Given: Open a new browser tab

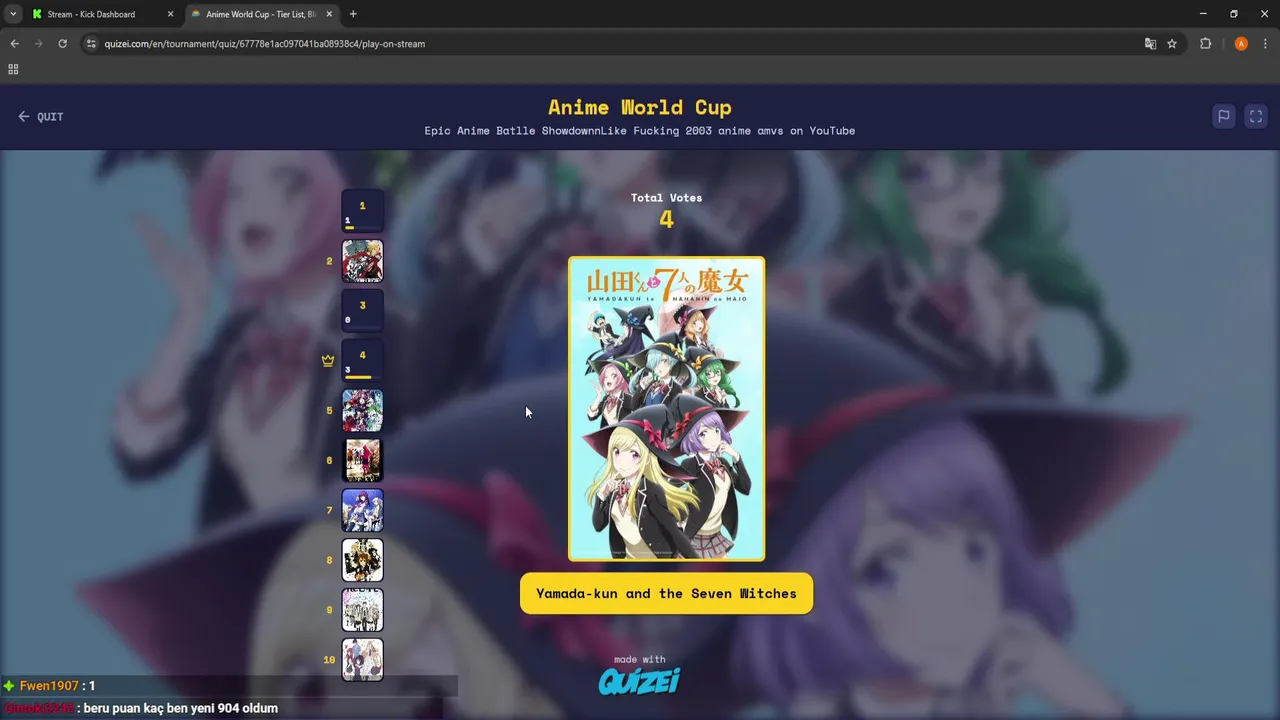Looking at the screenshot, I should (353, 14).
